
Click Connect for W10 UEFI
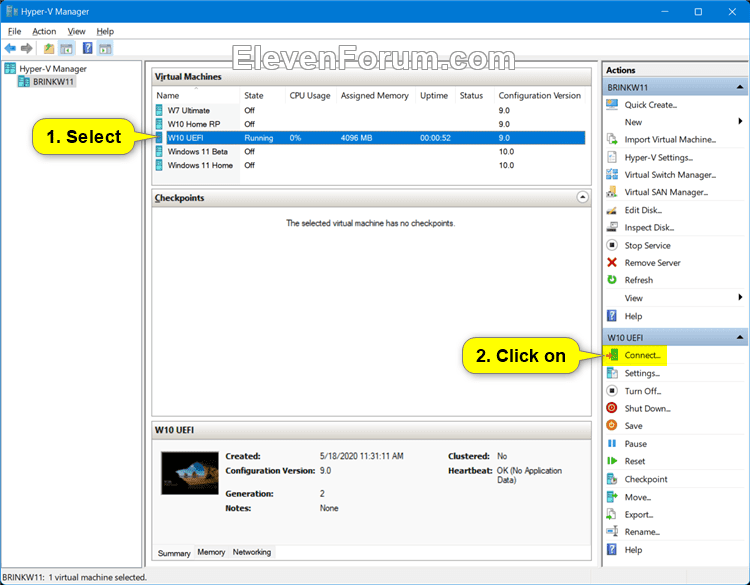point(642,355)
